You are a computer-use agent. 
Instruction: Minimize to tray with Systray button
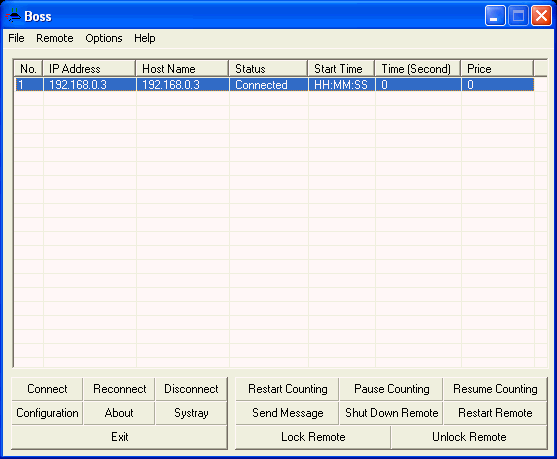(191, 413)
